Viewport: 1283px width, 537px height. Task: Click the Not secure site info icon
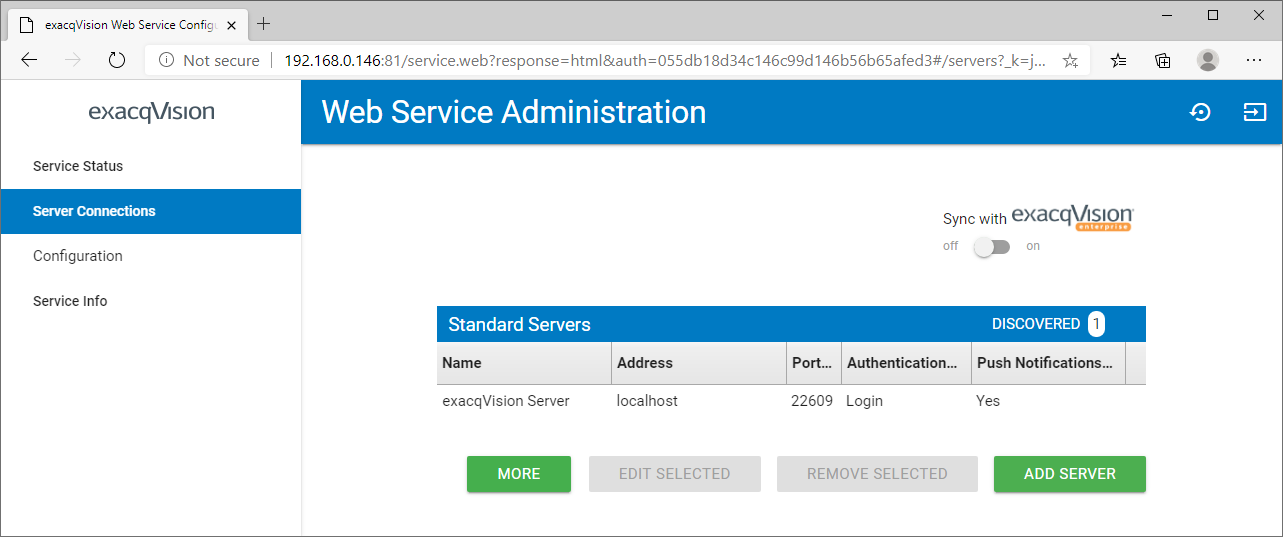[167, 60]
